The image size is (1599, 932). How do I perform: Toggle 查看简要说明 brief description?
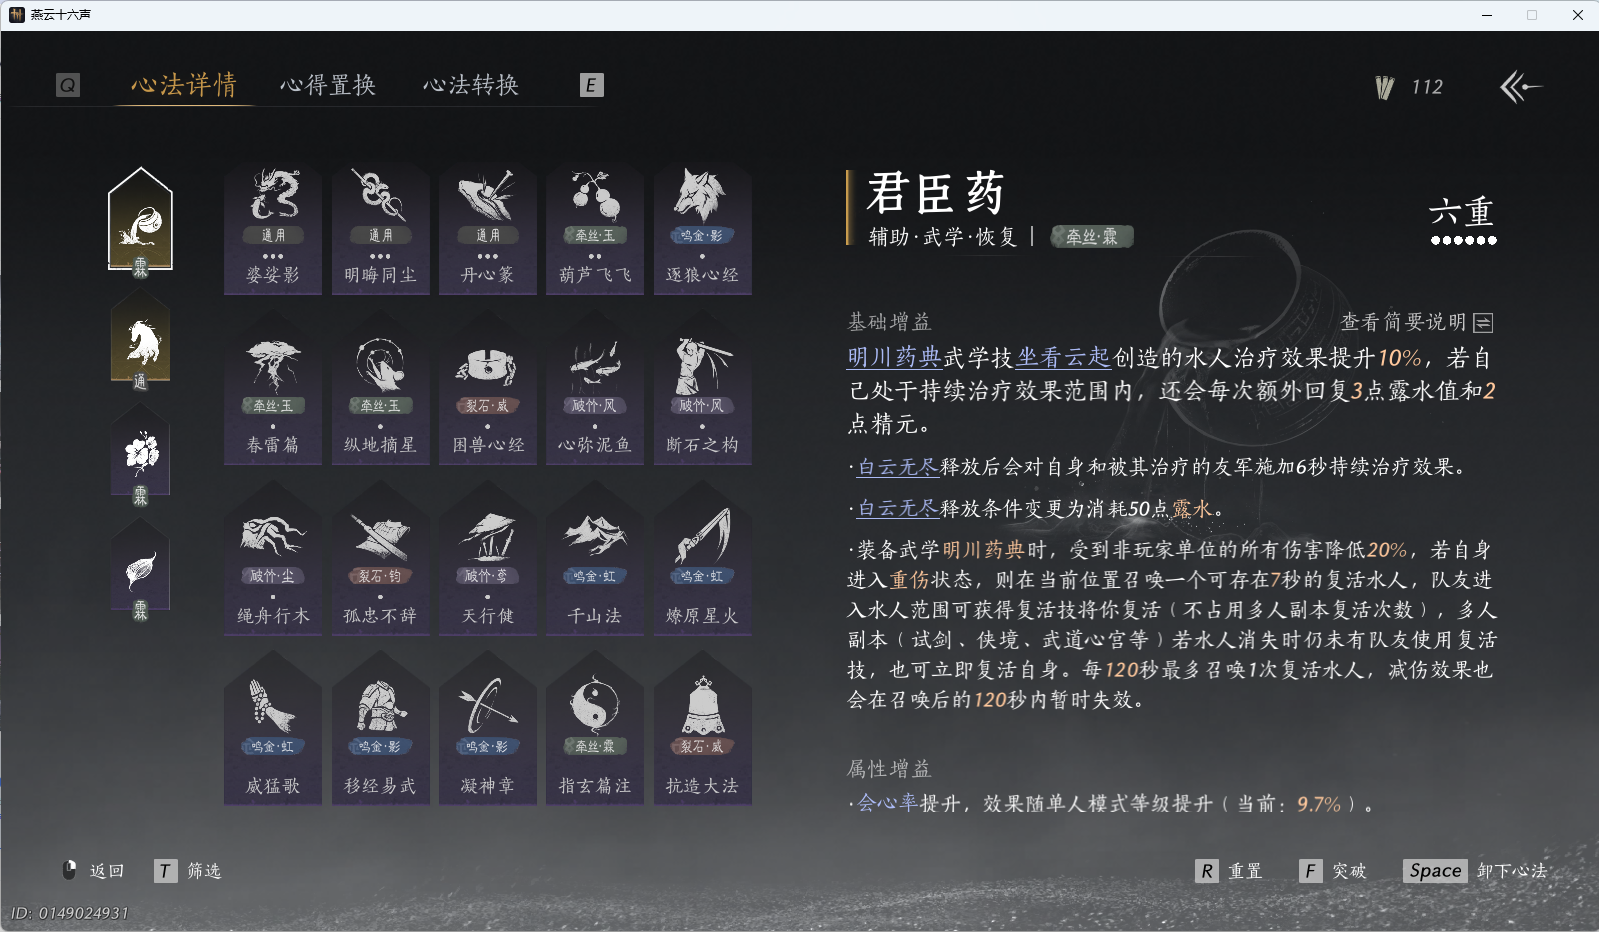coord(1417,322)
